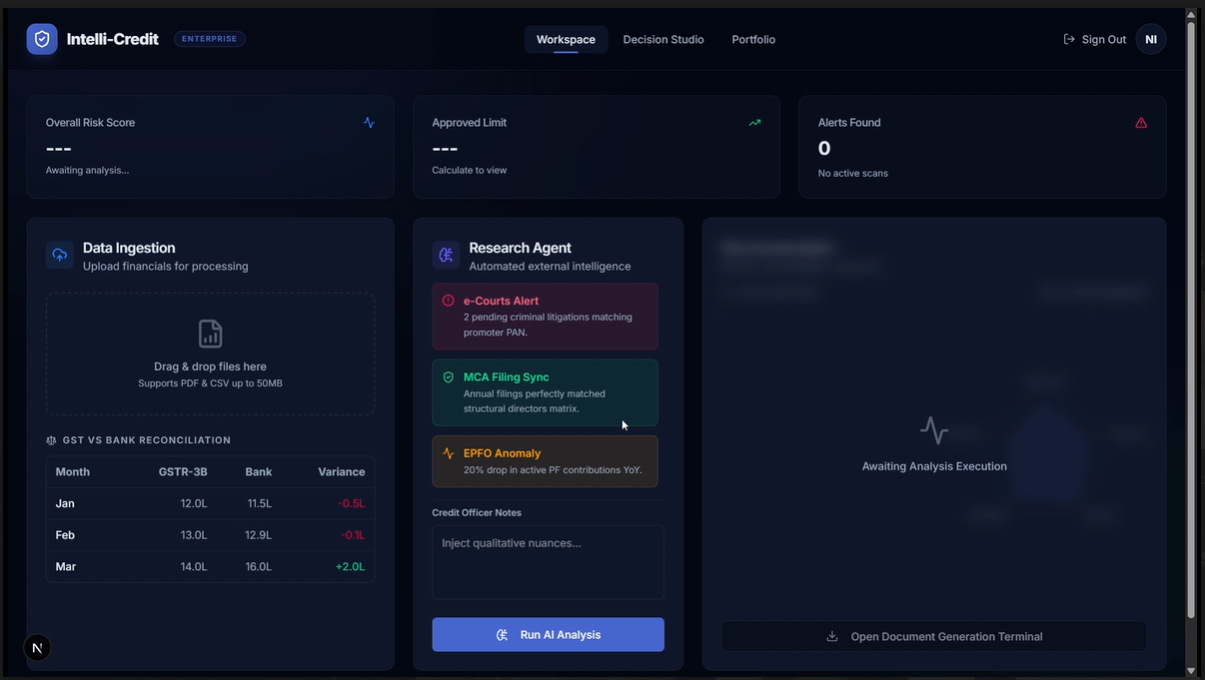Click the 16.0L Bank value
1205x680 pixels.
tap(258, 567)
